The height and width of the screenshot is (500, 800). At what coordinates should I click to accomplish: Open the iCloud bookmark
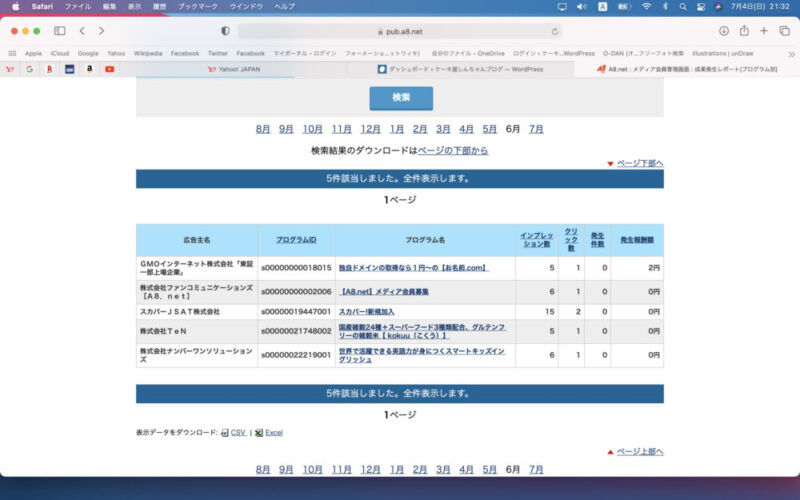click(60, 54)
